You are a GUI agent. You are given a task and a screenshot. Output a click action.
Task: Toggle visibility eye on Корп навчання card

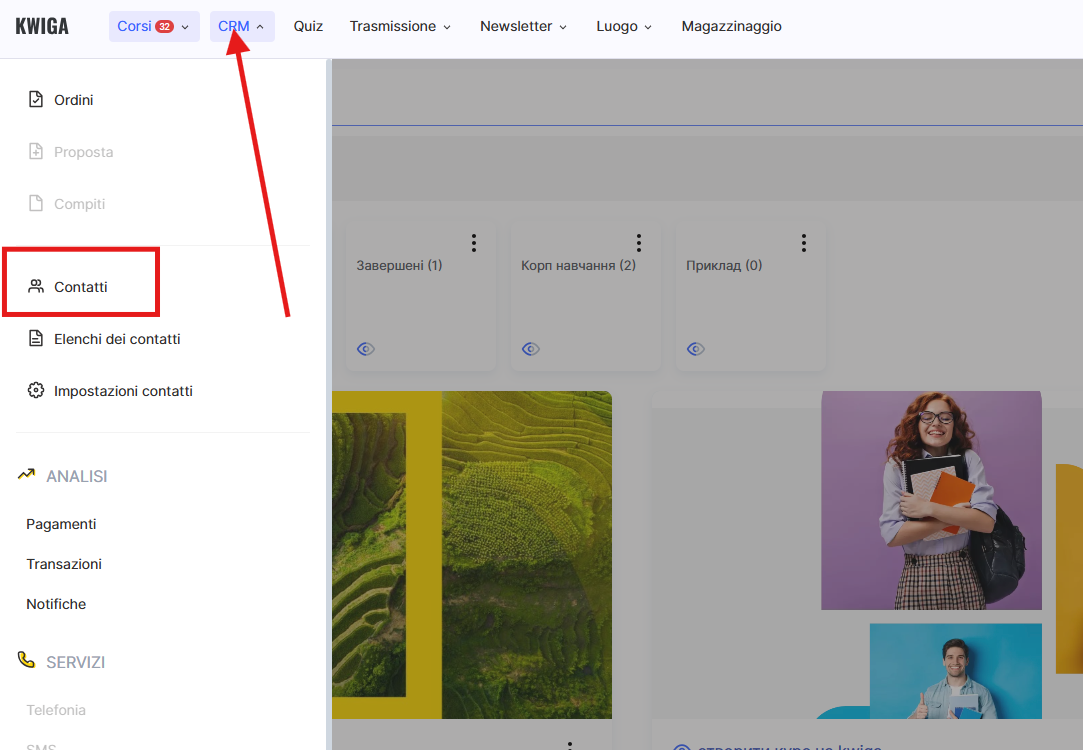[531, 349]
